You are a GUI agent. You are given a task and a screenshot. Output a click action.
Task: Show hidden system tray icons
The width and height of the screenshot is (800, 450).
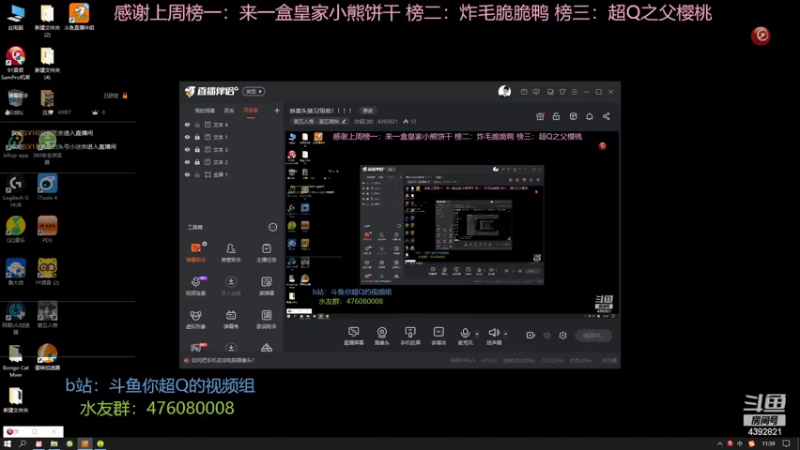[719, 444]
